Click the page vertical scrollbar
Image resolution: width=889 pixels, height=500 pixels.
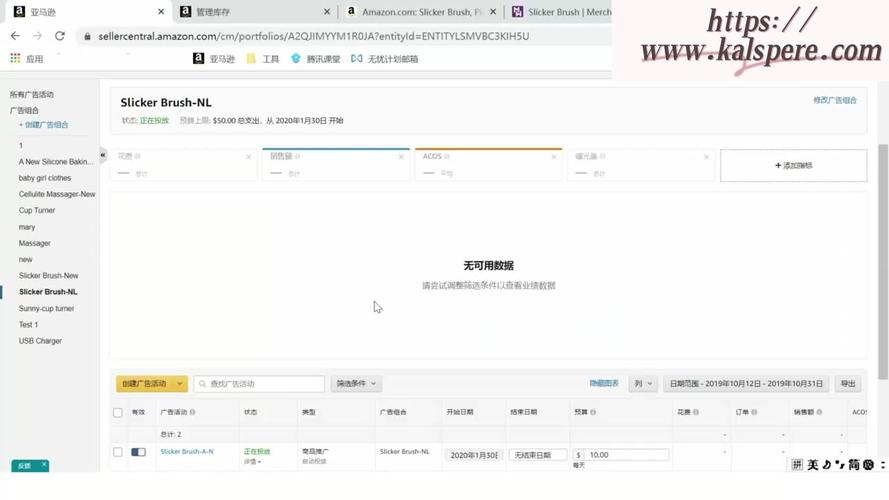pos(883,261)
